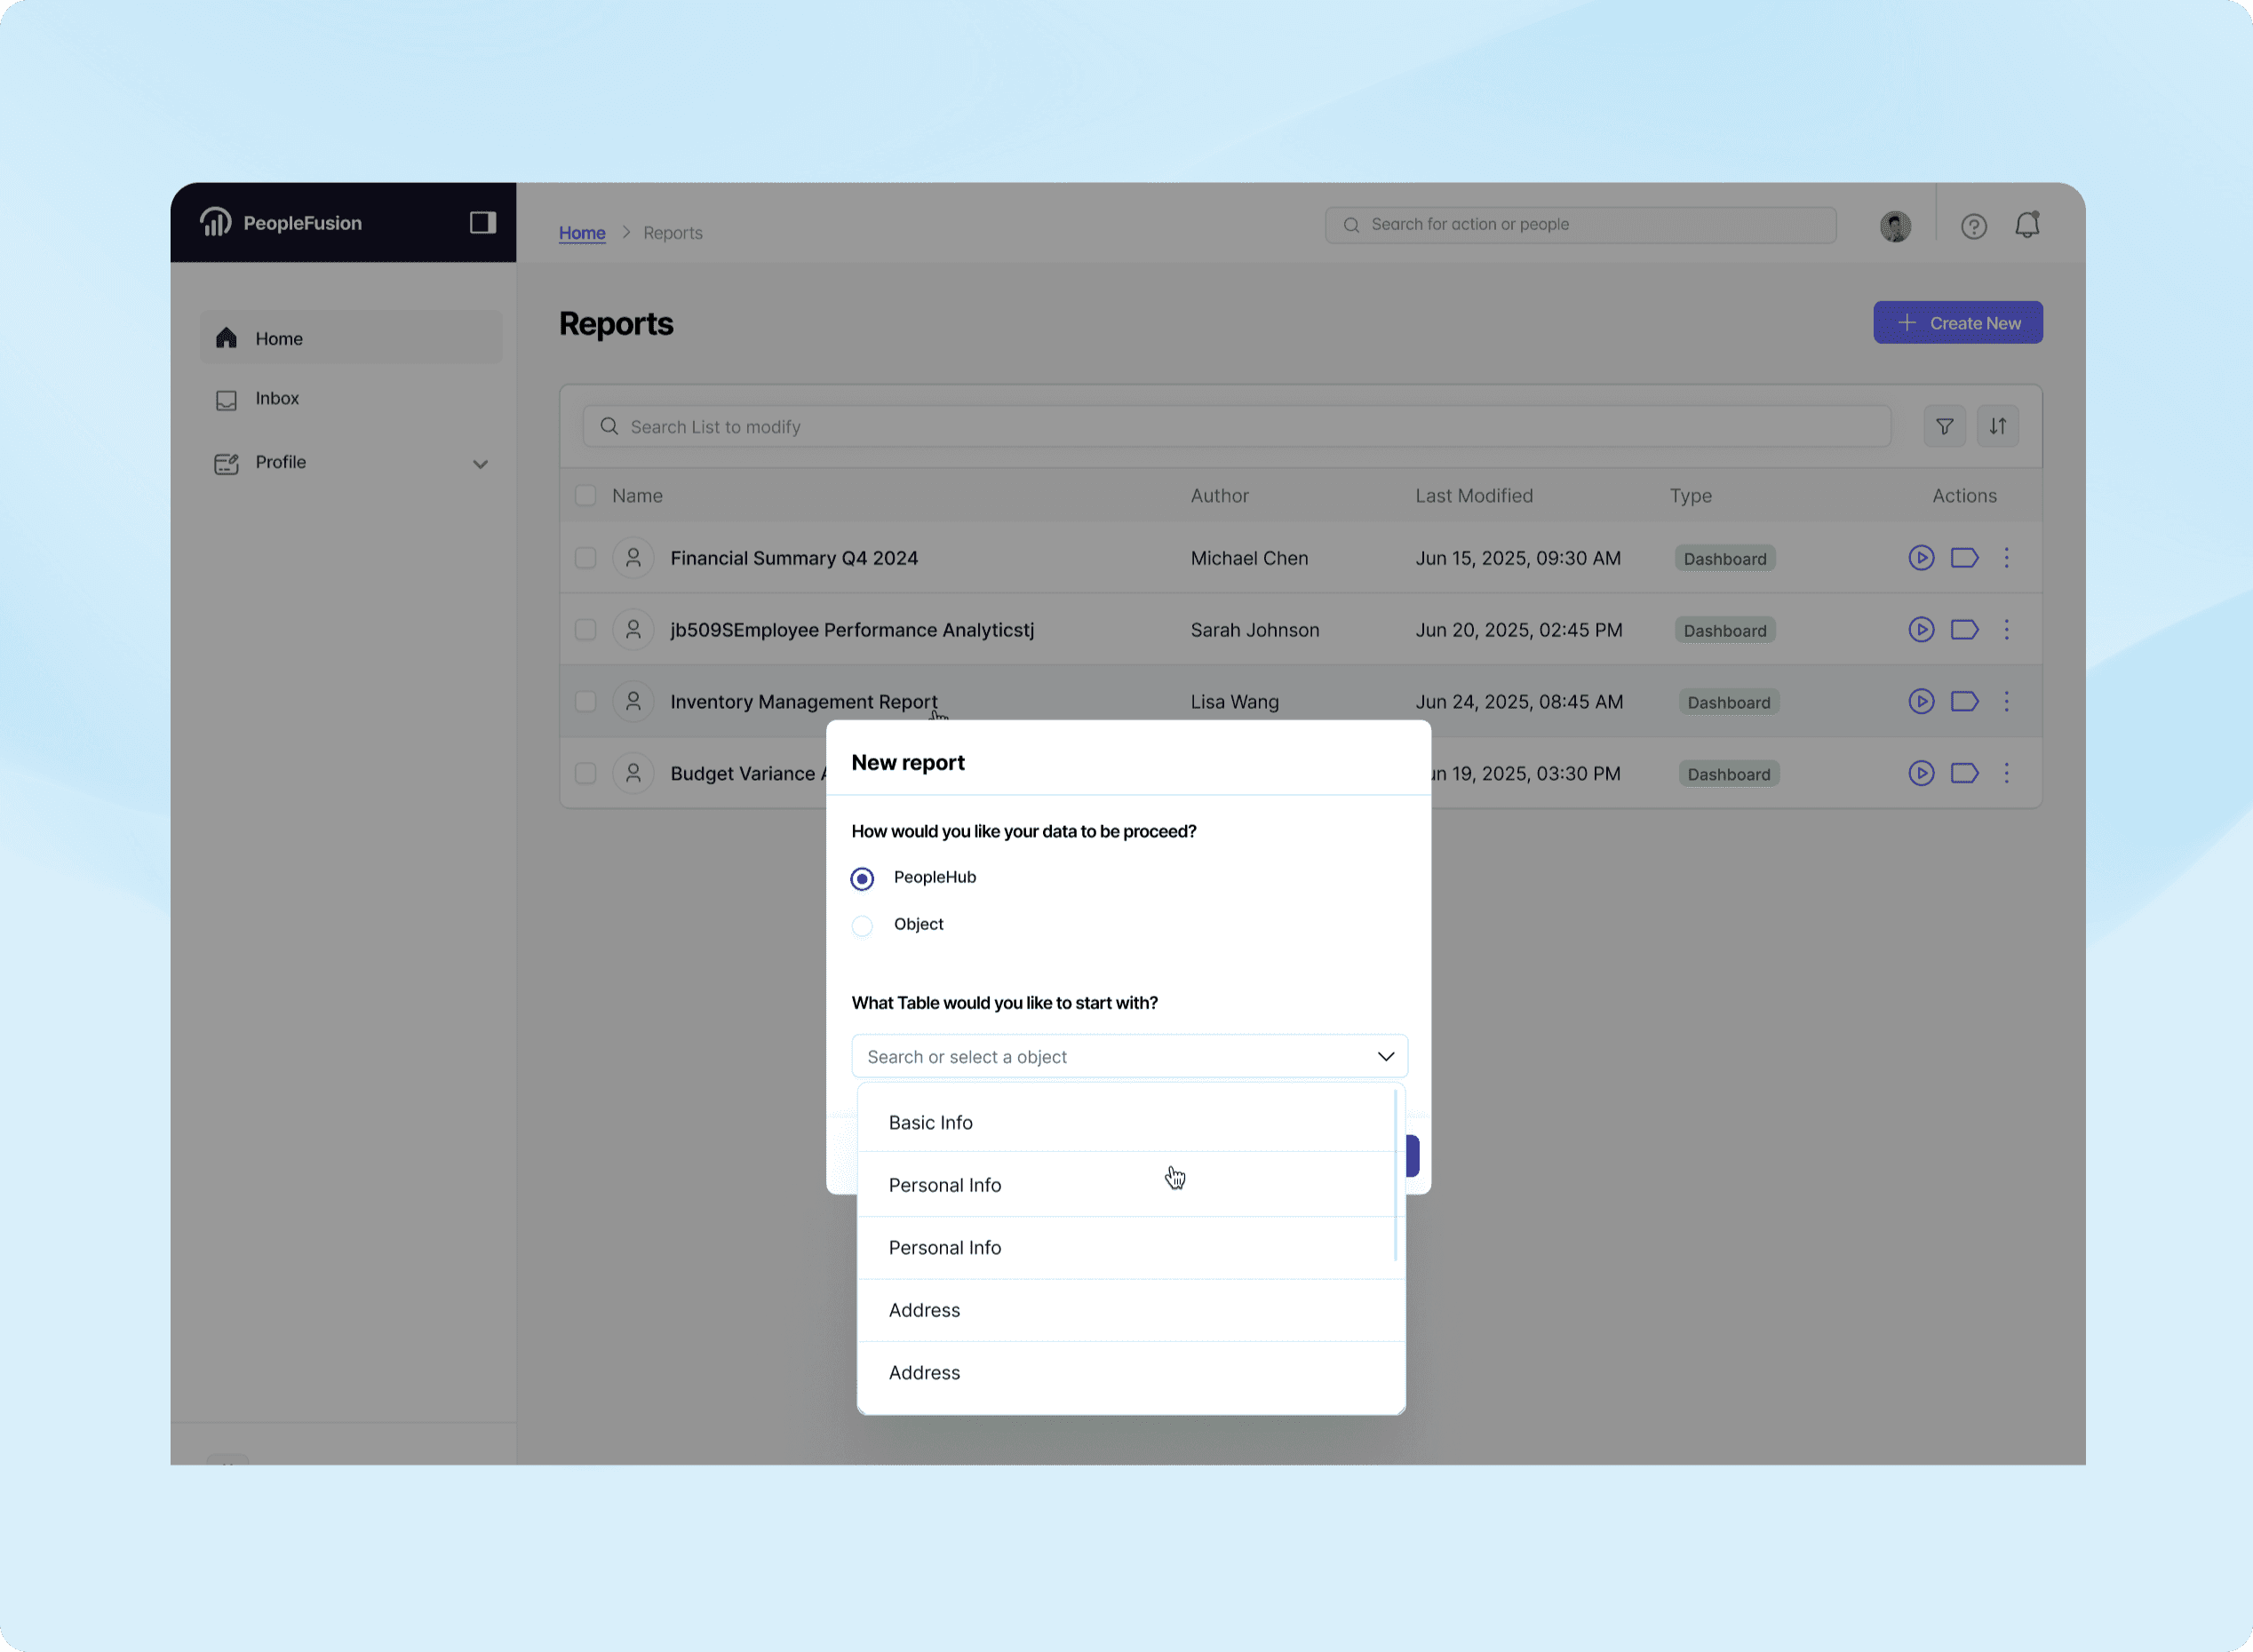This screenshot has height=1652, width=2253.
Task: Check the Financial Summary Q4 2024 checkbox
Action: coord(586,558)
